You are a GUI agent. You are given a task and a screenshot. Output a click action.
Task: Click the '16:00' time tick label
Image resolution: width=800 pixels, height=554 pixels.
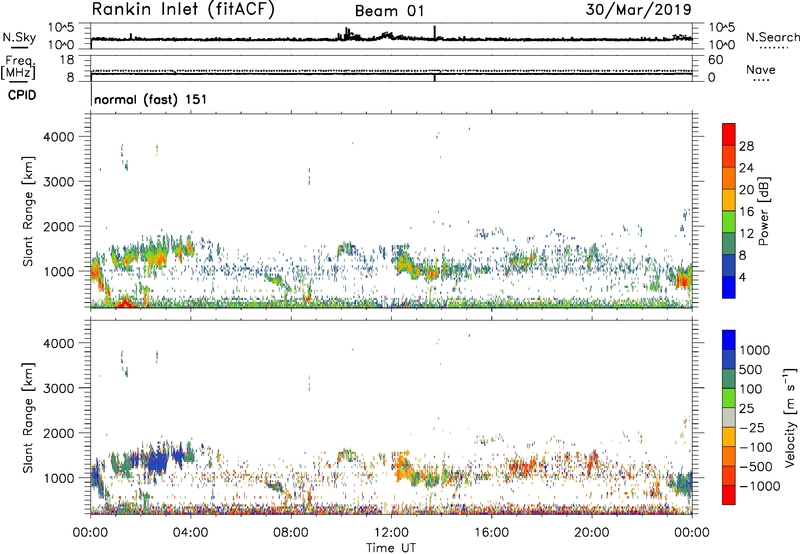pyautogui.click(x=491, y=533)
